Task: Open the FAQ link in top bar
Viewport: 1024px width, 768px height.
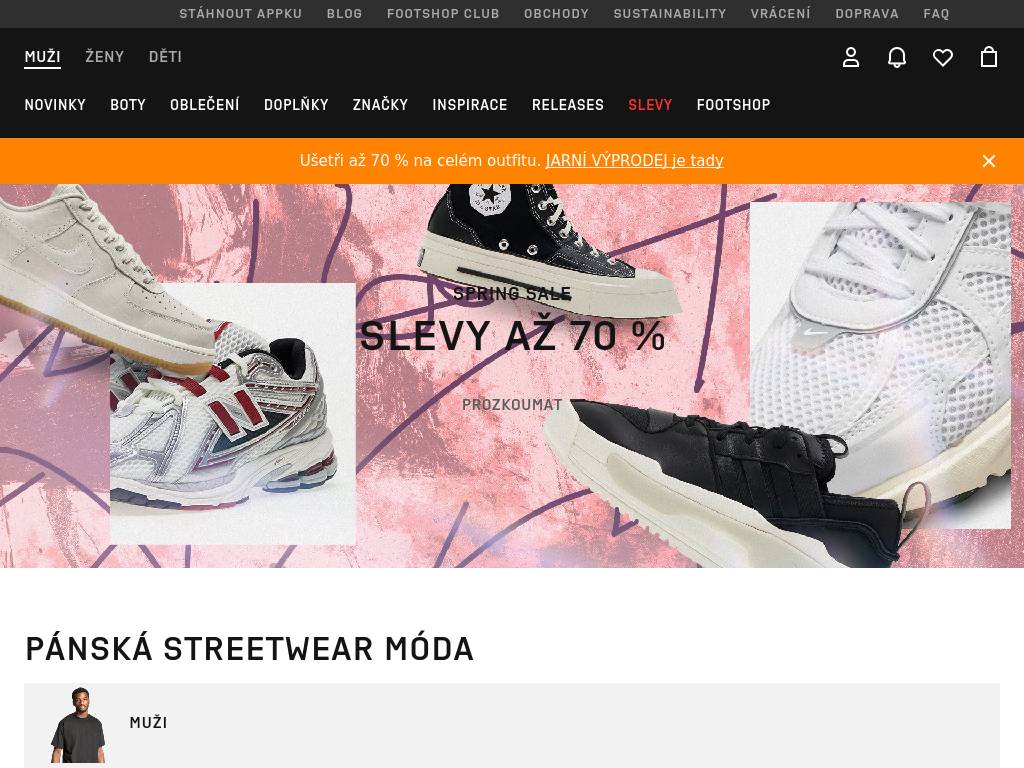Action: (936, 14)
